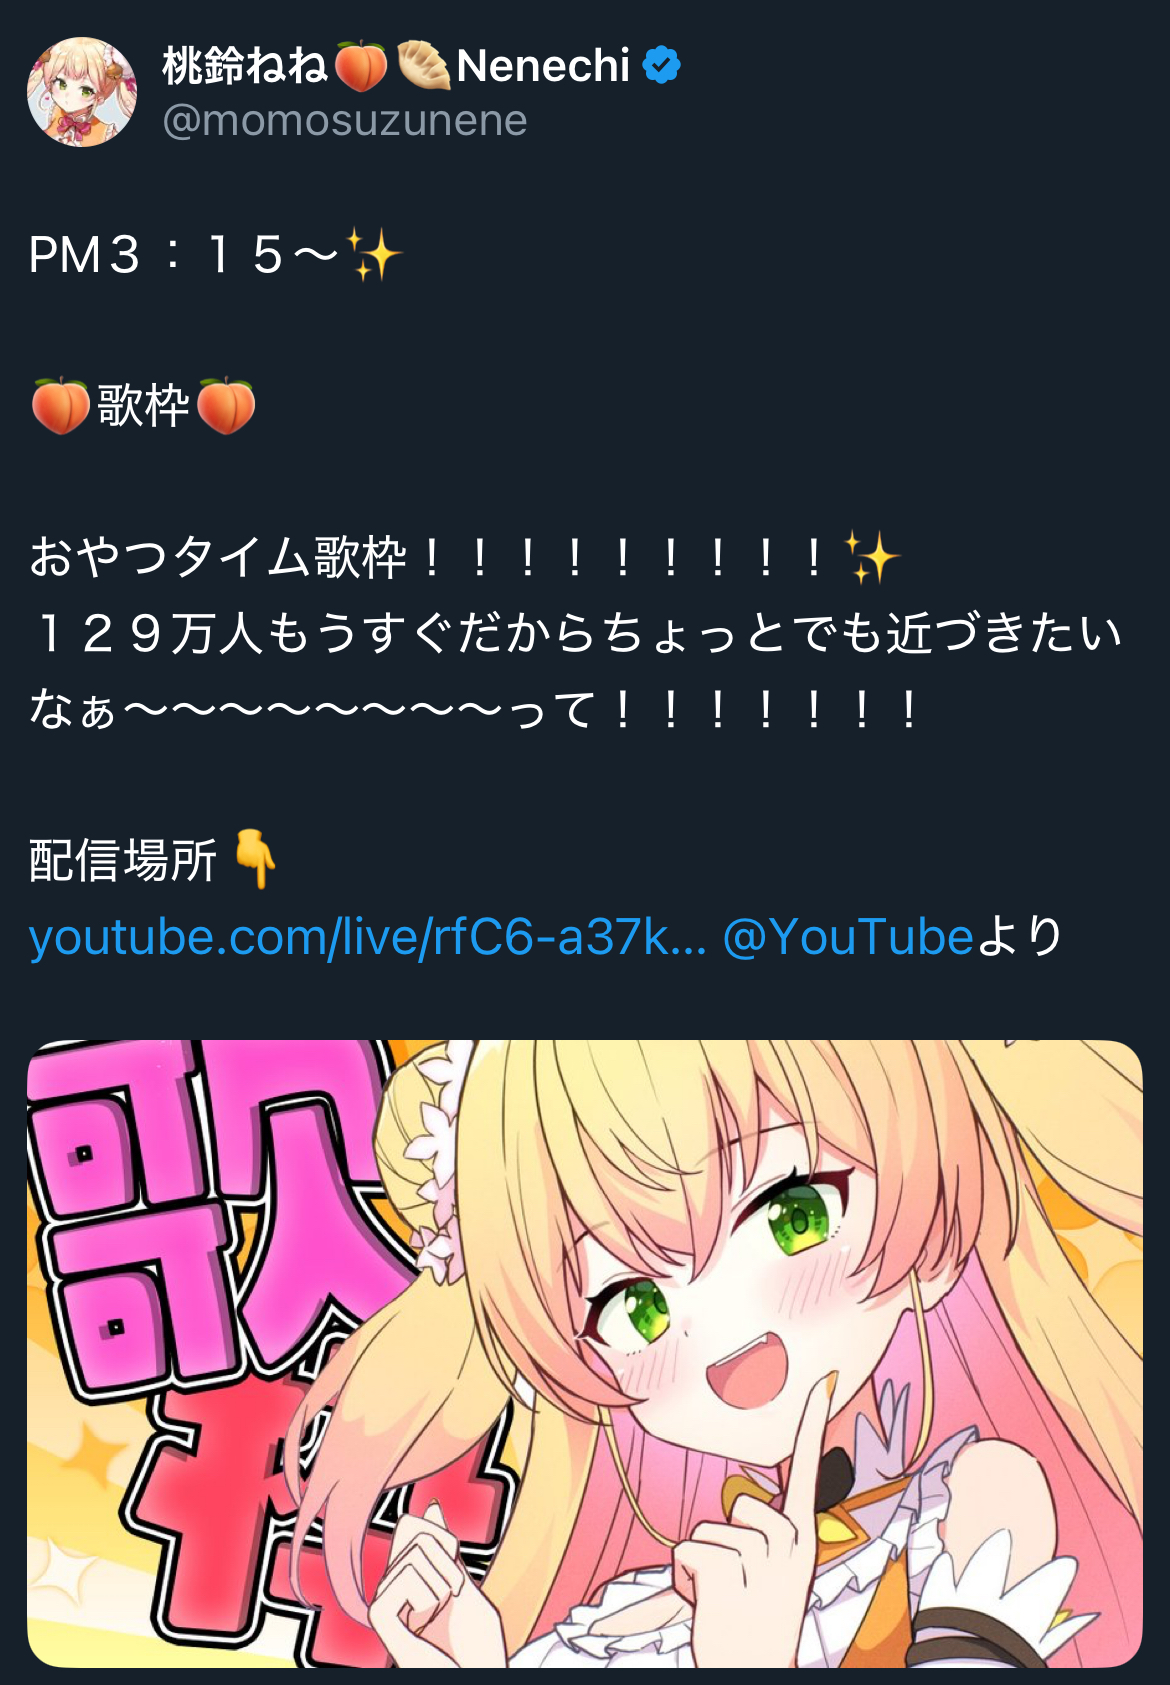Tap the dumpling emoji in display name
The image size is (1170, 1685).
tap(424, 66)
